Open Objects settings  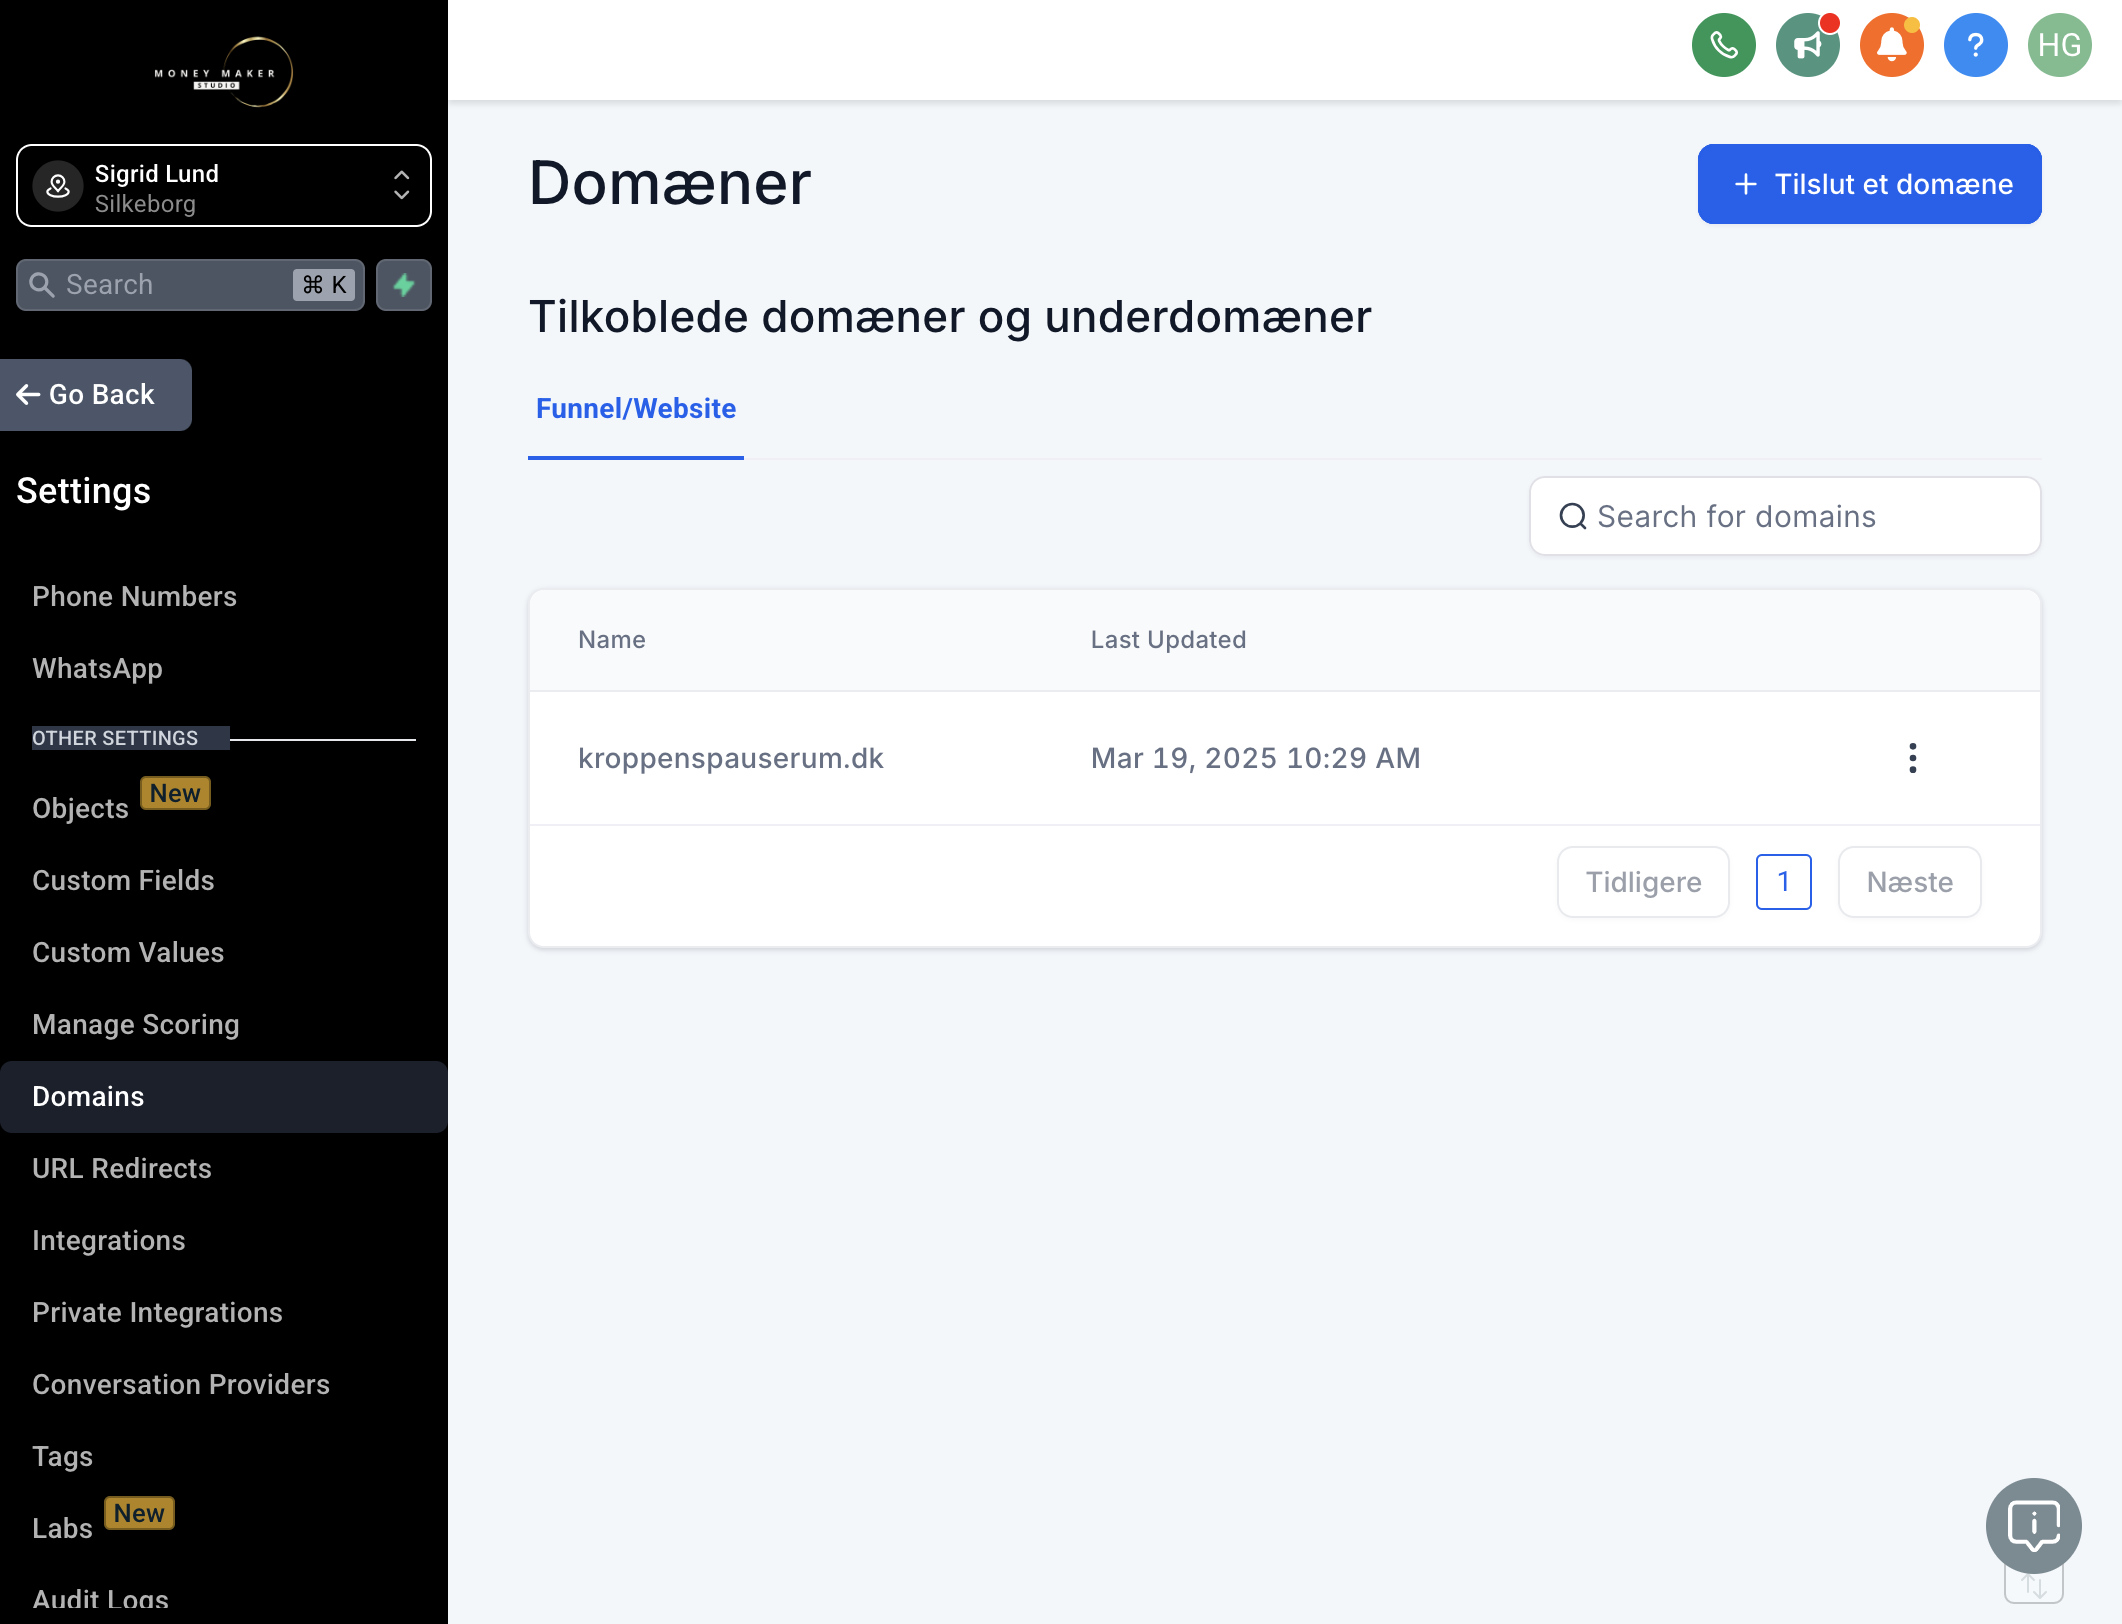pyautogui.click(x=80, y=808)
